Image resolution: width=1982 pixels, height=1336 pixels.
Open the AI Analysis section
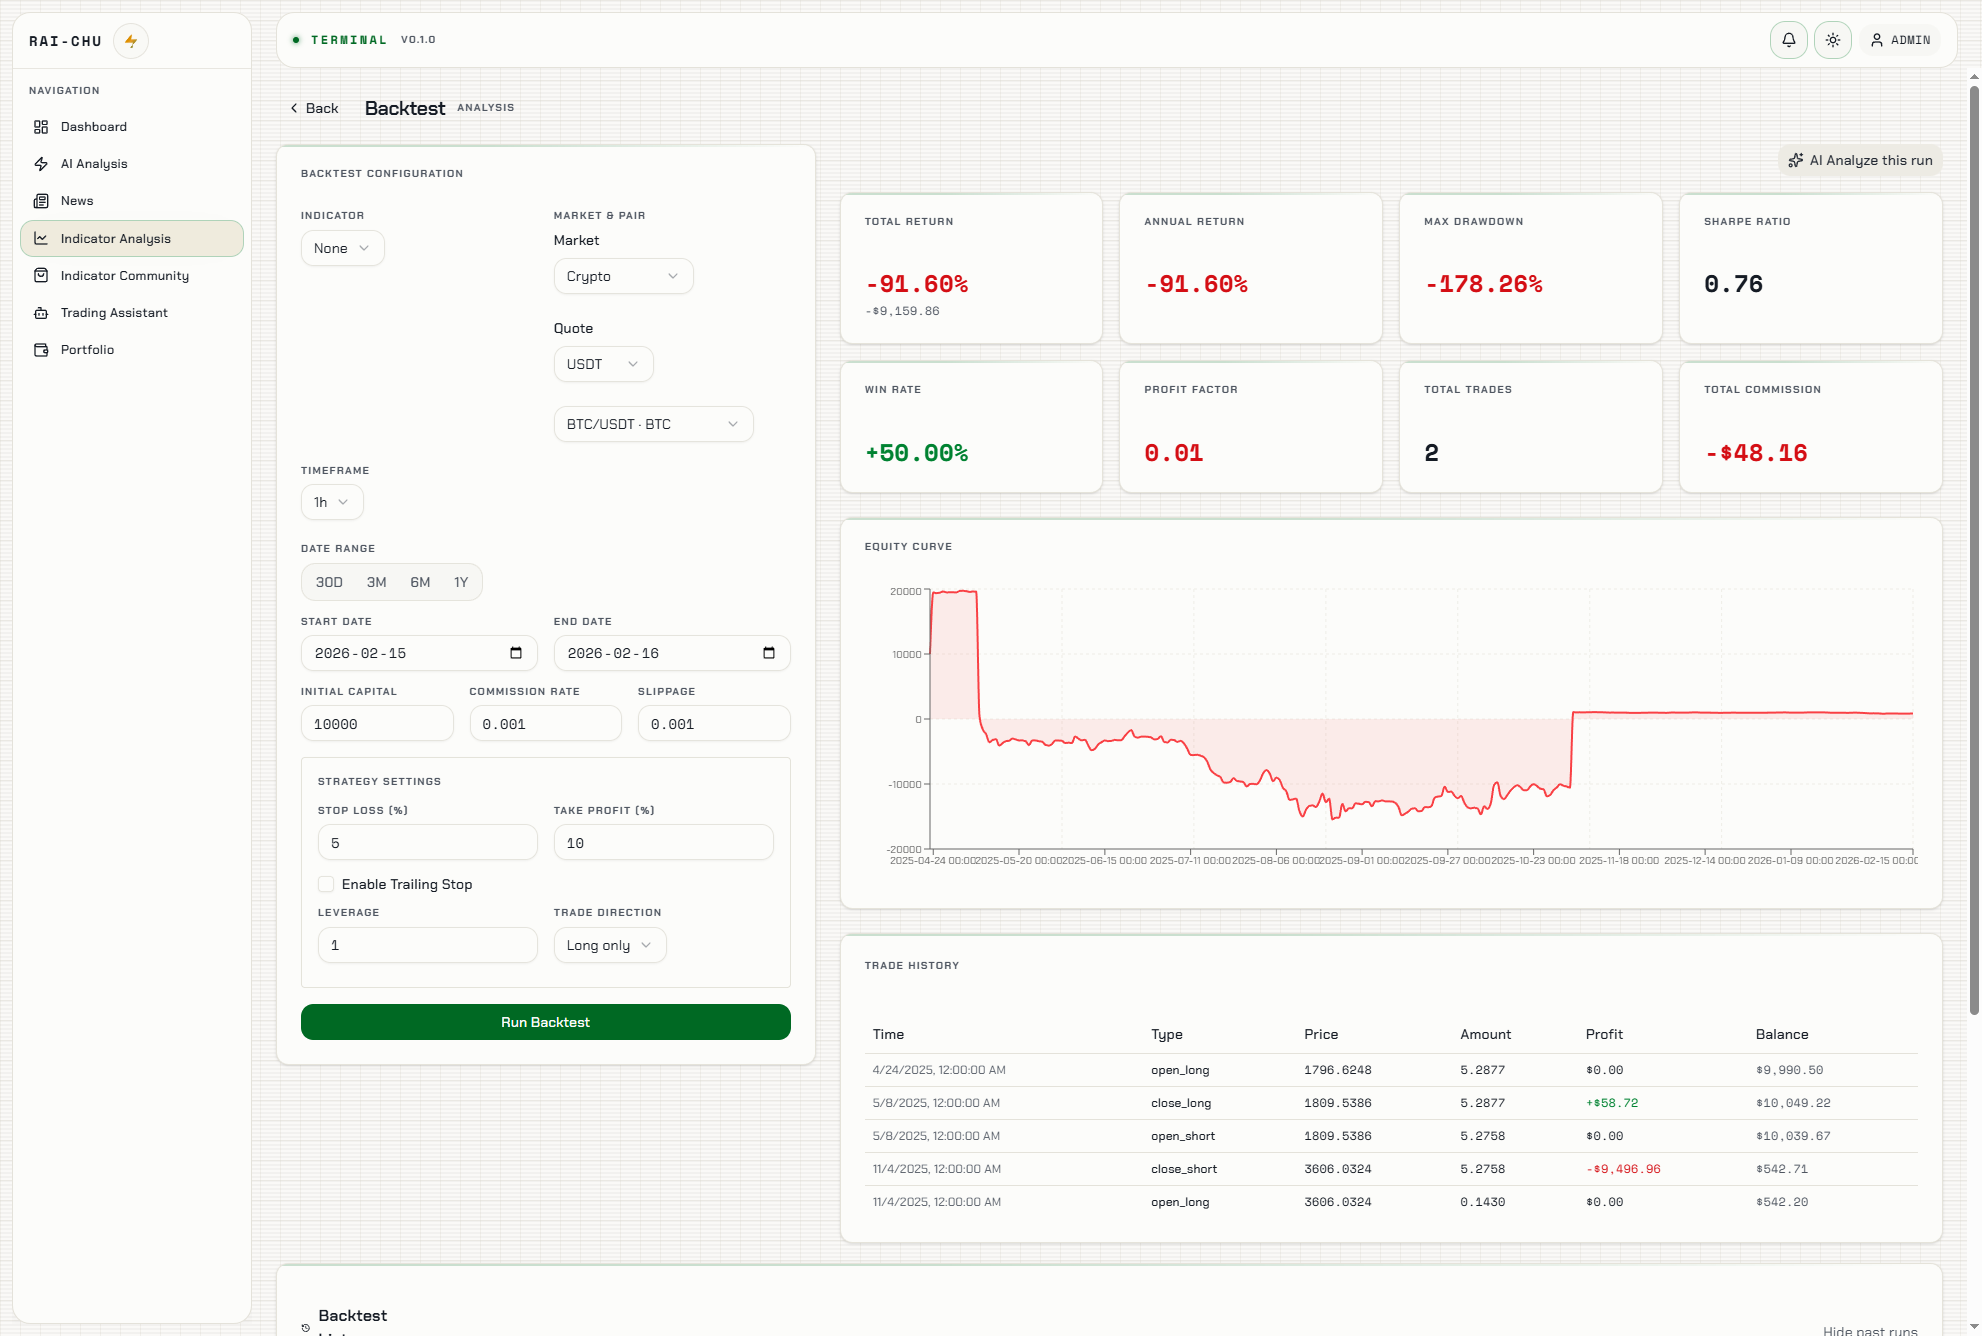[x=93, y=163]
